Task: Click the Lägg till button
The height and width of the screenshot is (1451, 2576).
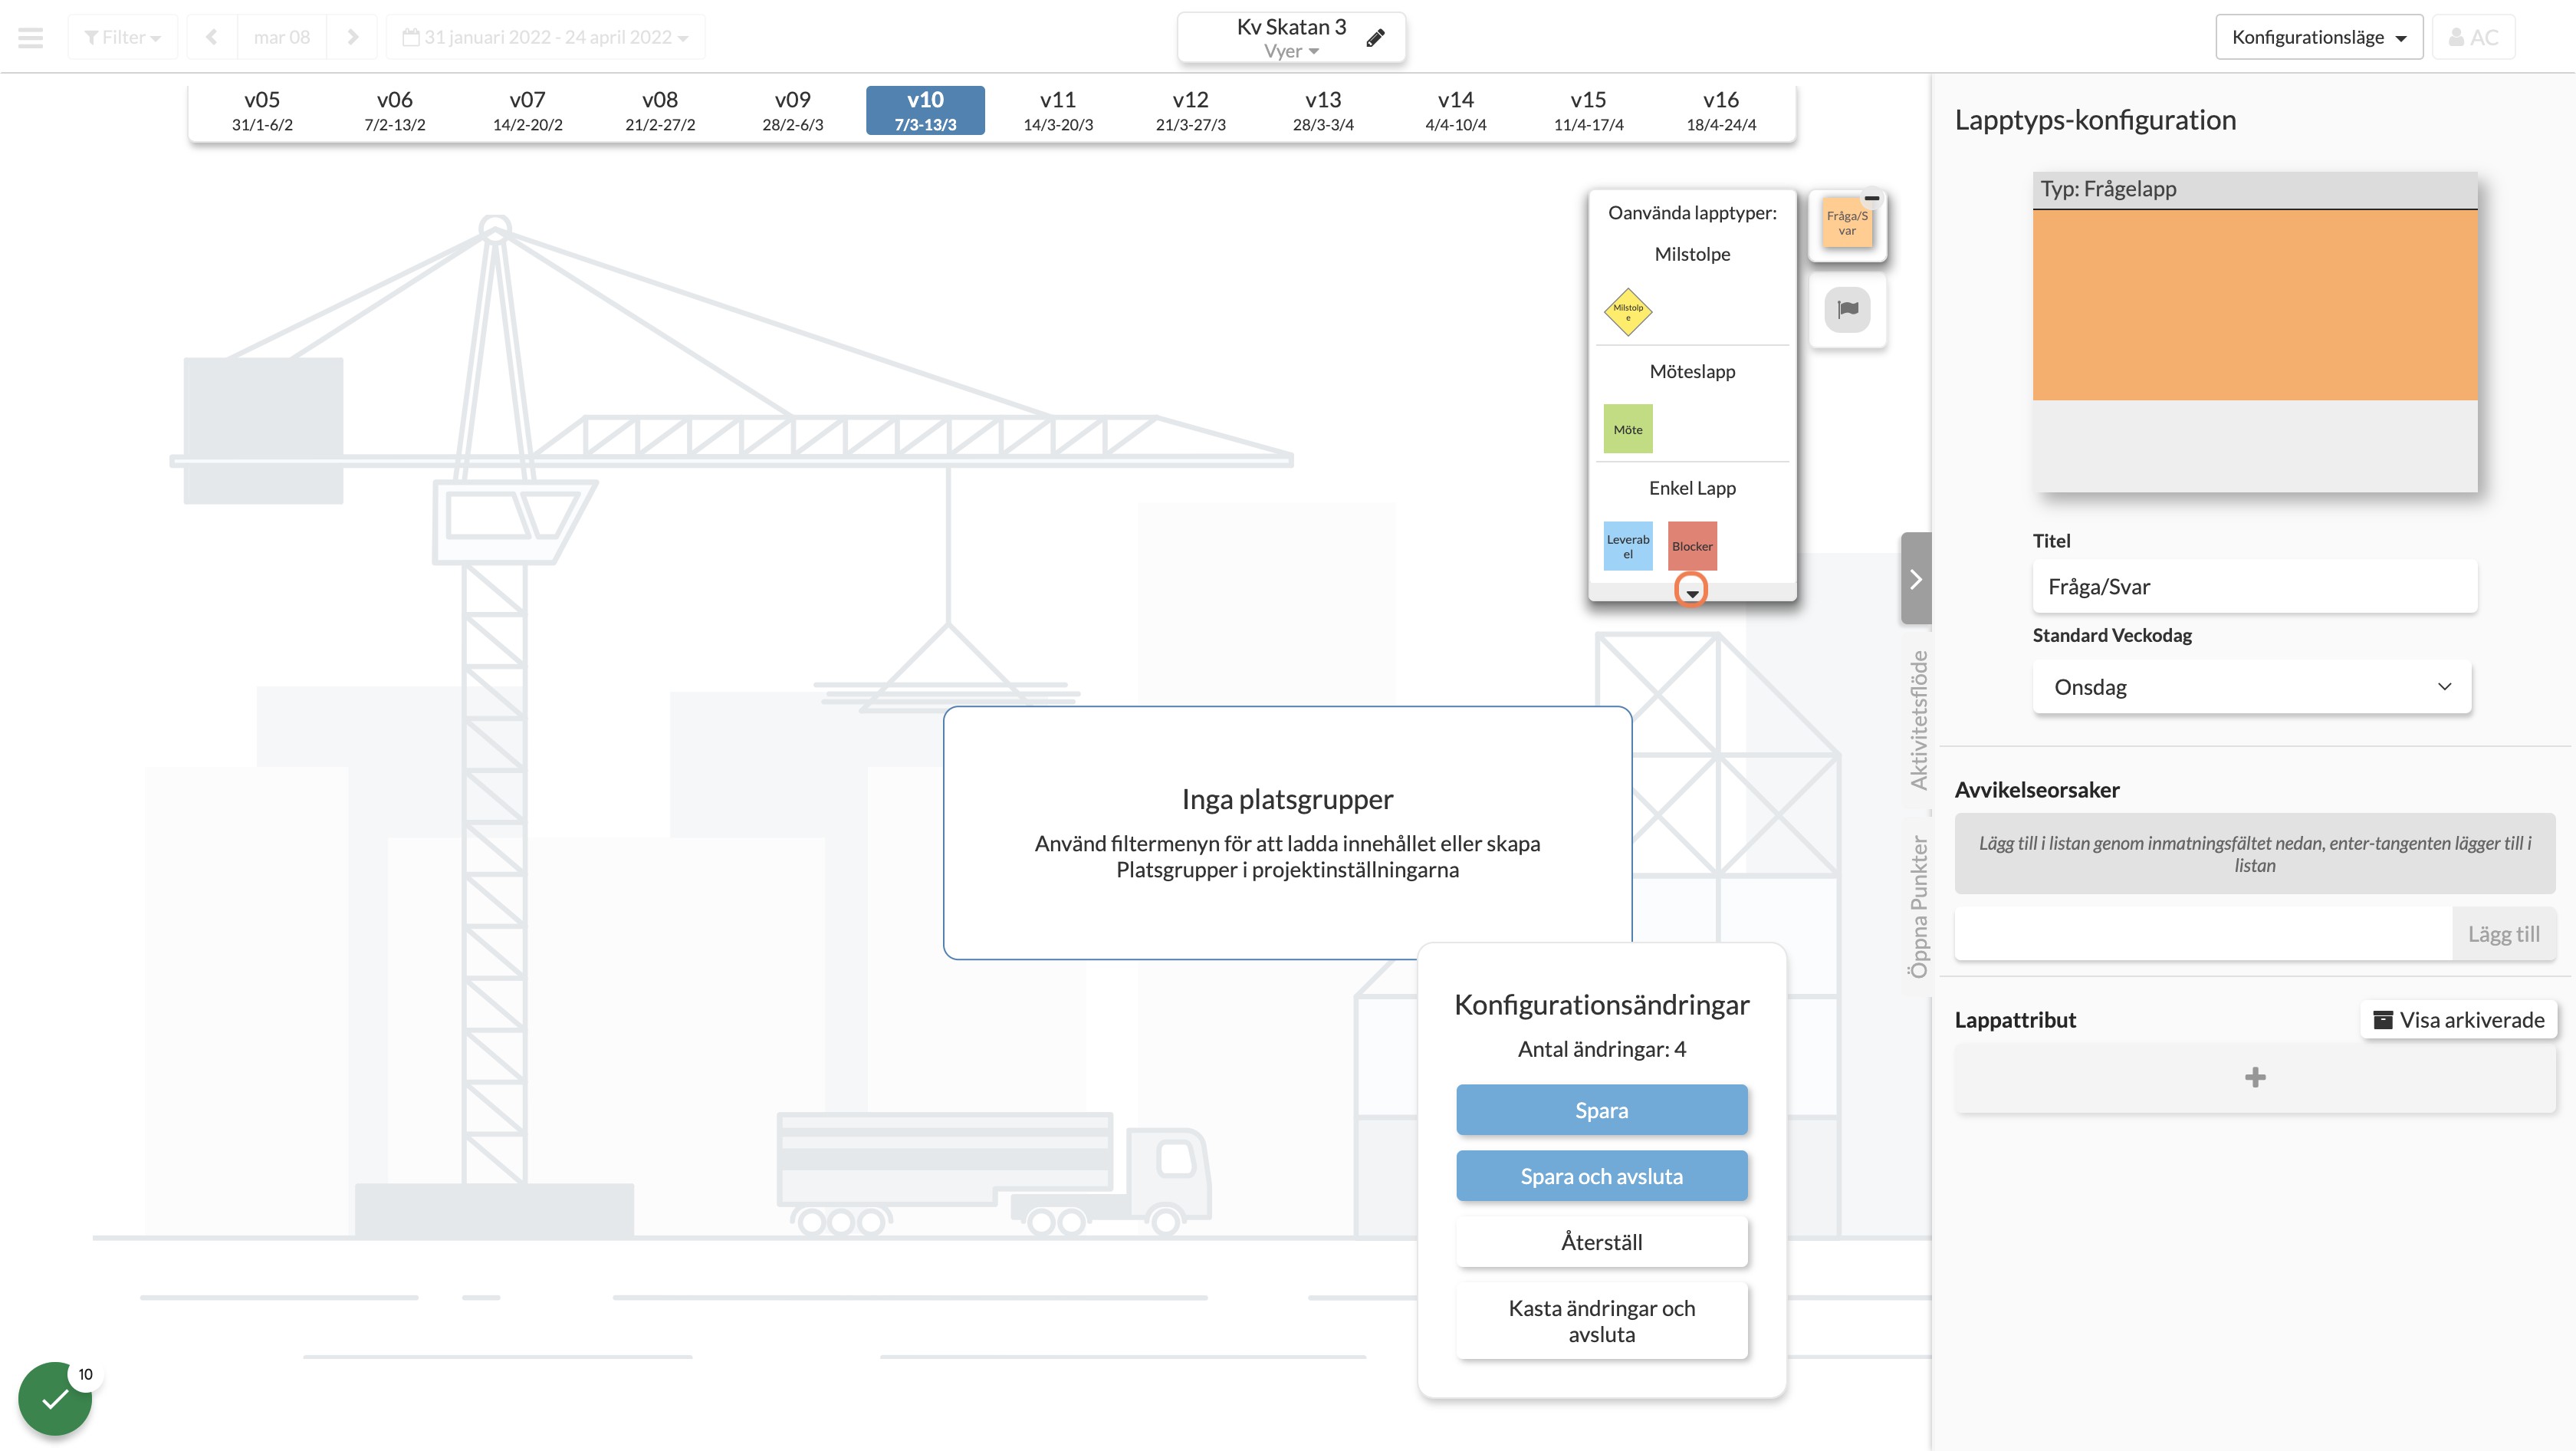Action: [x=2503, y=934]
